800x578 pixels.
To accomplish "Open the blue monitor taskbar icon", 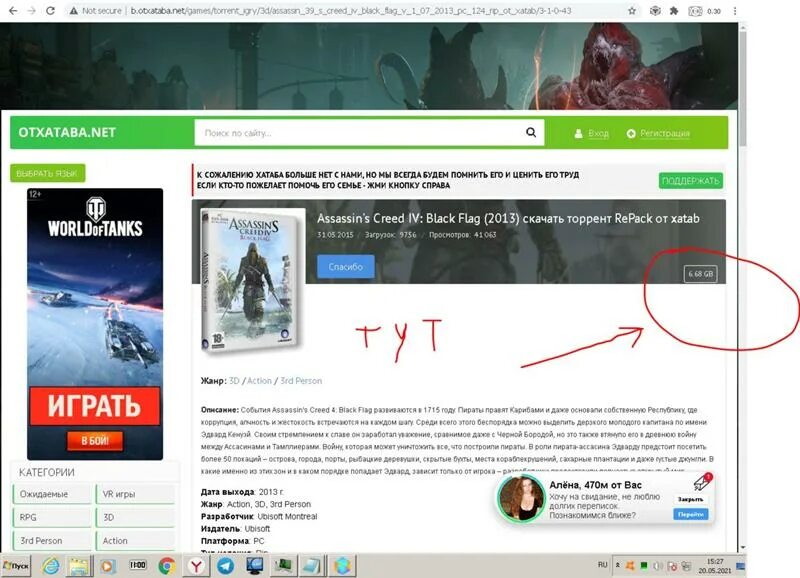I will (x=254, y=566).
